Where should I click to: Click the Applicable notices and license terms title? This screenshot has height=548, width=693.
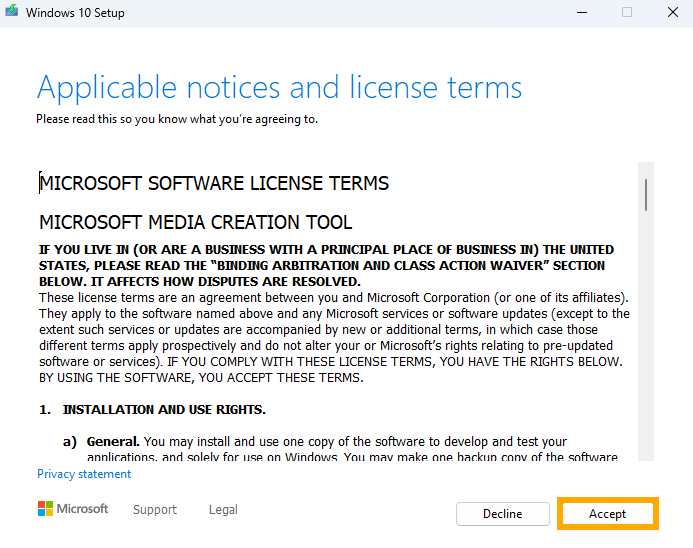point(280,88)
